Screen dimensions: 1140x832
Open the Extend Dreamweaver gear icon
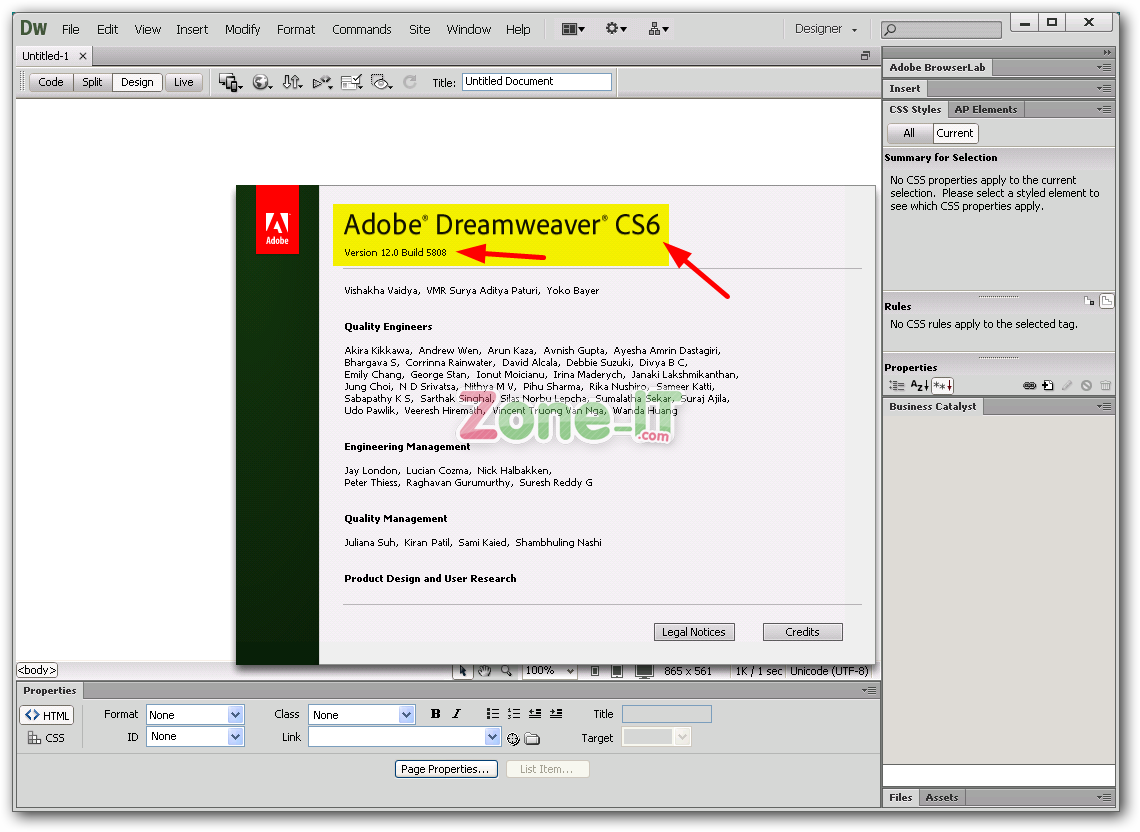pyautogui.click(x=616, y=29)
